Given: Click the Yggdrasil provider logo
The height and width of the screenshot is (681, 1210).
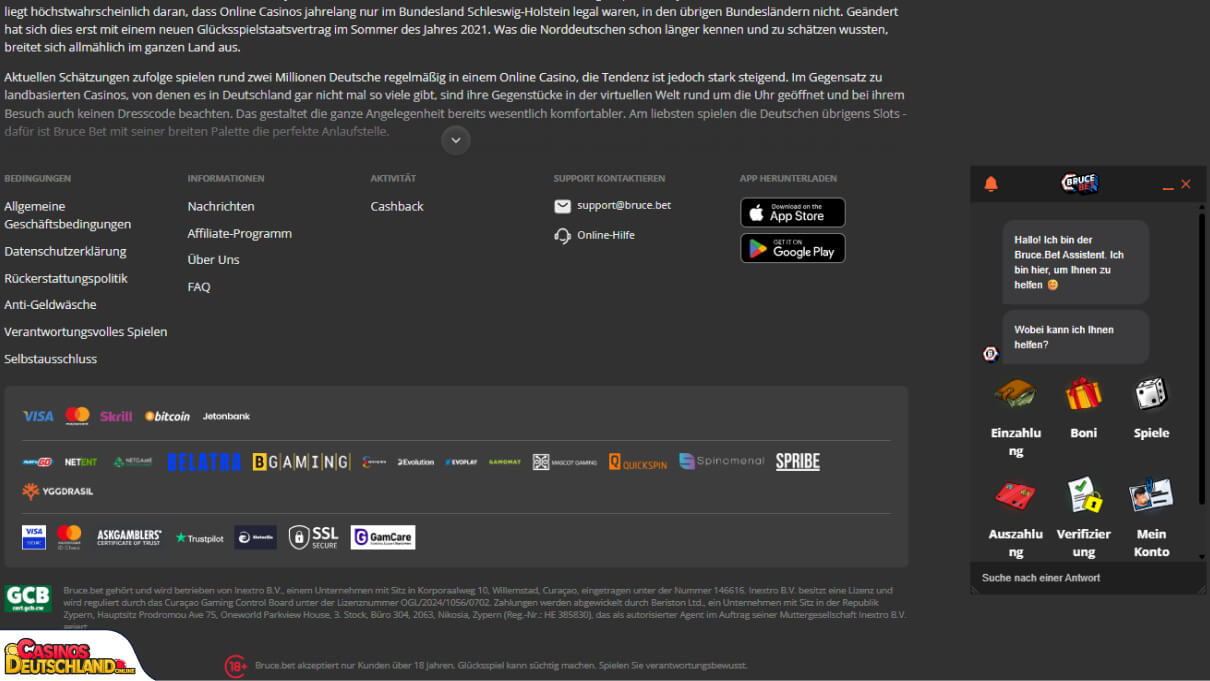Looking at the screenshot, I should (x=57, y=491).
